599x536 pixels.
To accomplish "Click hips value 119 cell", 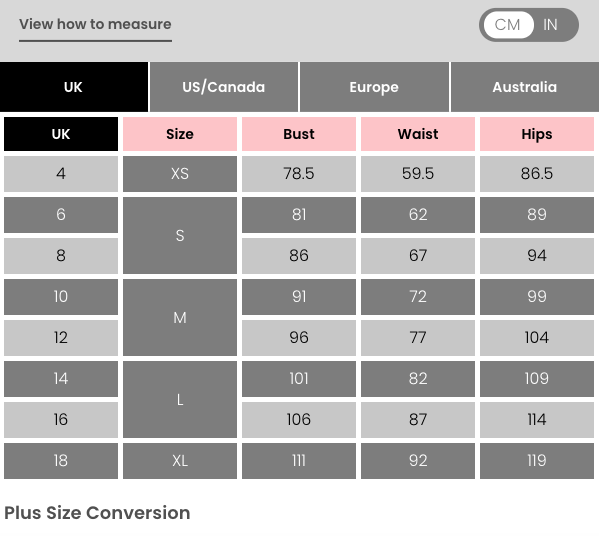I will coord(537,461).
